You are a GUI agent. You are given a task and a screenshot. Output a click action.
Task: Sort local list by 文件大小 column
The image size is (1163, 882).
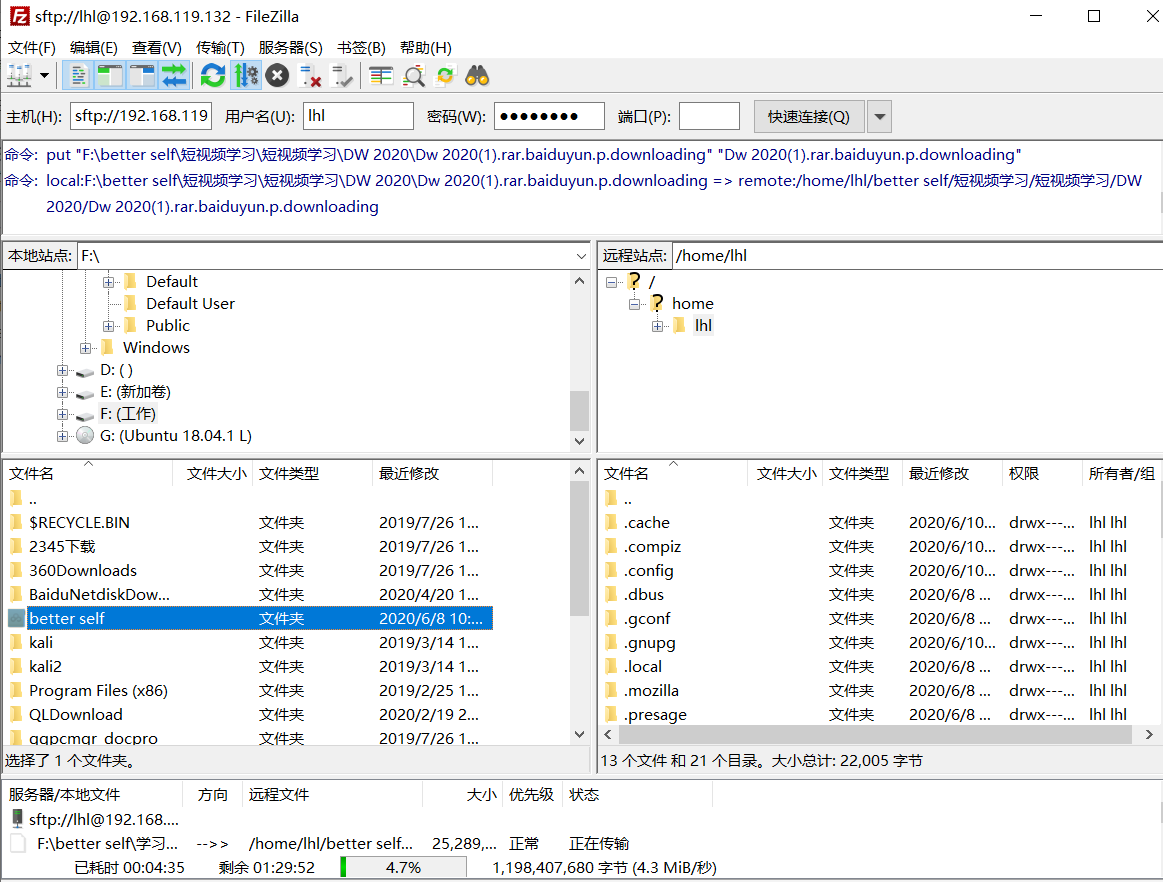214,473
